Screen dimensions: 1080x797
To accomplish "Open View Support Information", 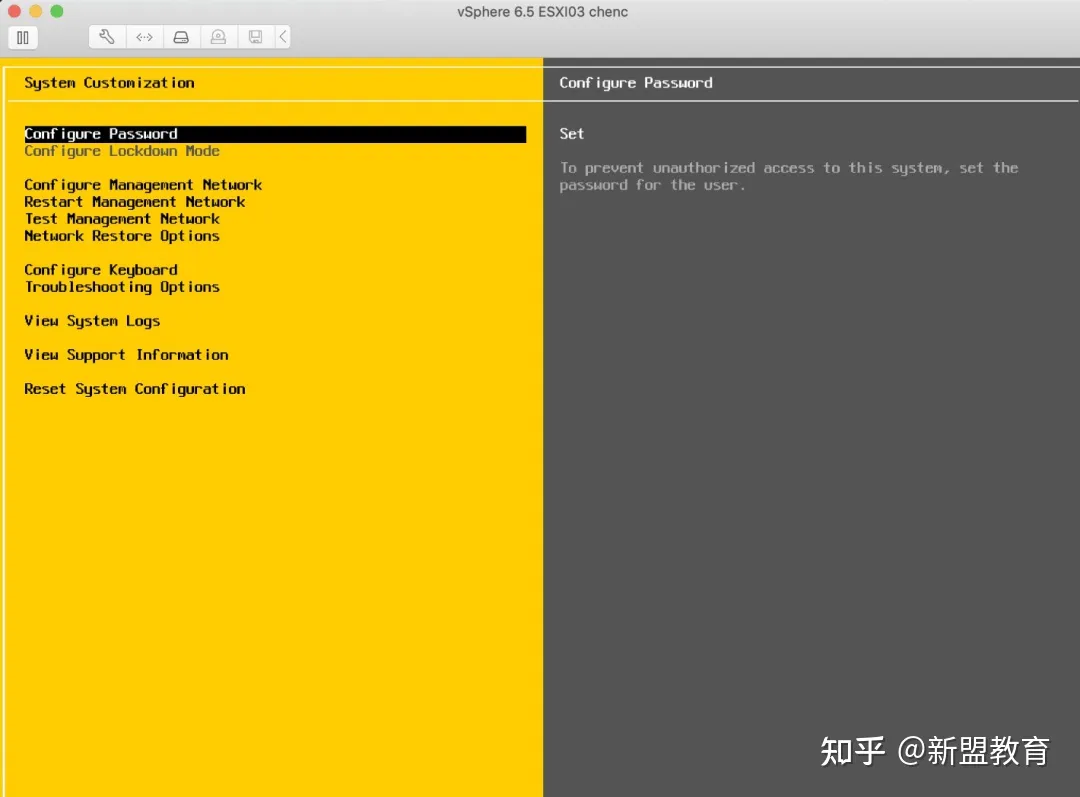I will (x=126, y=355).
